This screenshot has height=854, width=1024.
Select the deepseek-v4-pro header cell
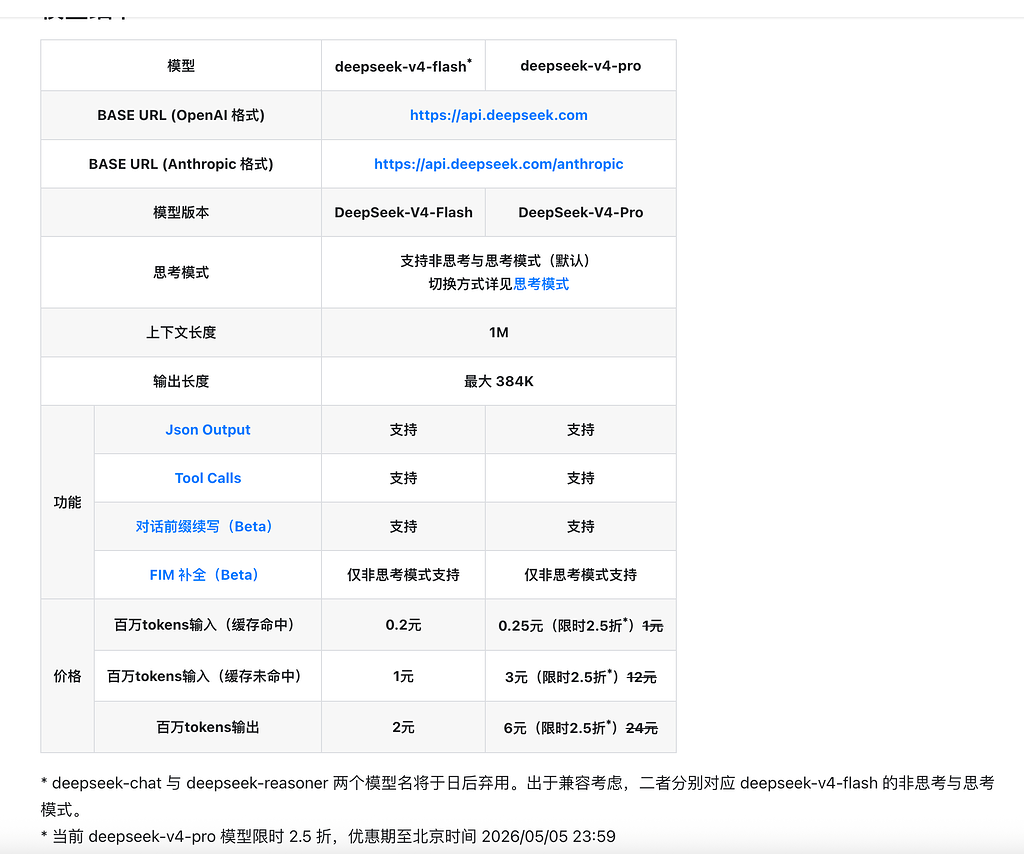(x=581, y=65)
